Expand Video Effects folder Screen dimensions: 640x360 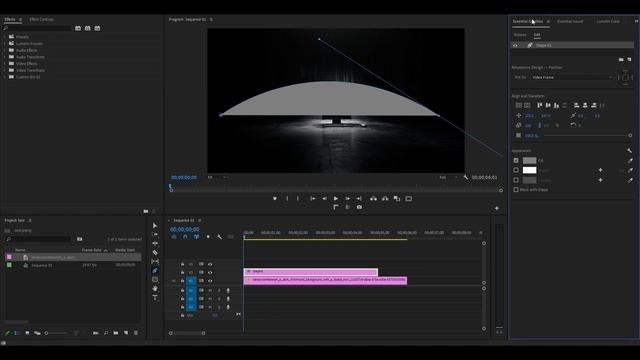click(x=4, y=64)
